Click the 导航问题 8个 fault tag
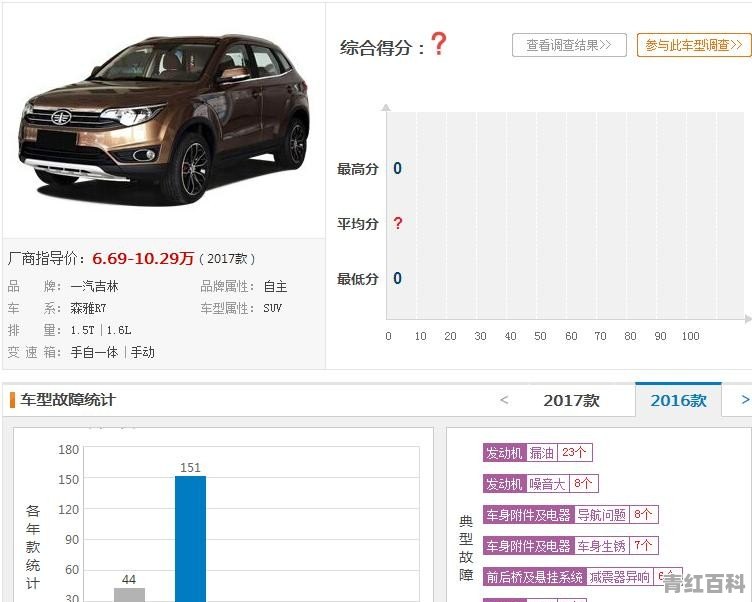The height and width of the screenshot is (602, 752). (571, 515)
